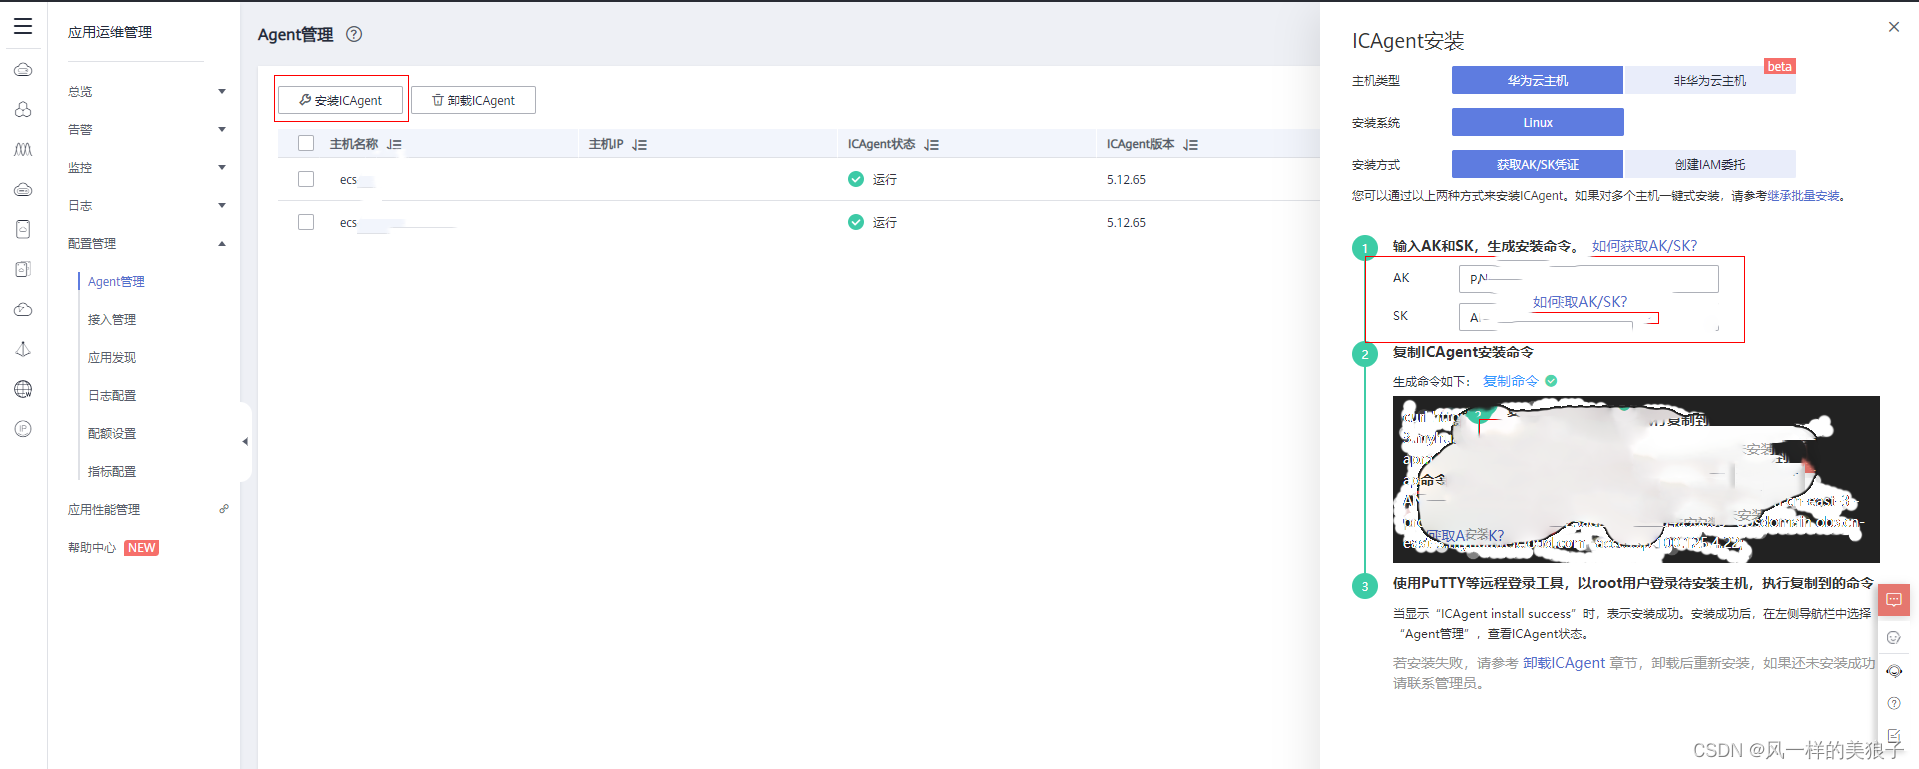Click the 安装ICAgent button
The width and height of the screenshot is (1919, 769).
pyautogui.click(x=341, y=100)
